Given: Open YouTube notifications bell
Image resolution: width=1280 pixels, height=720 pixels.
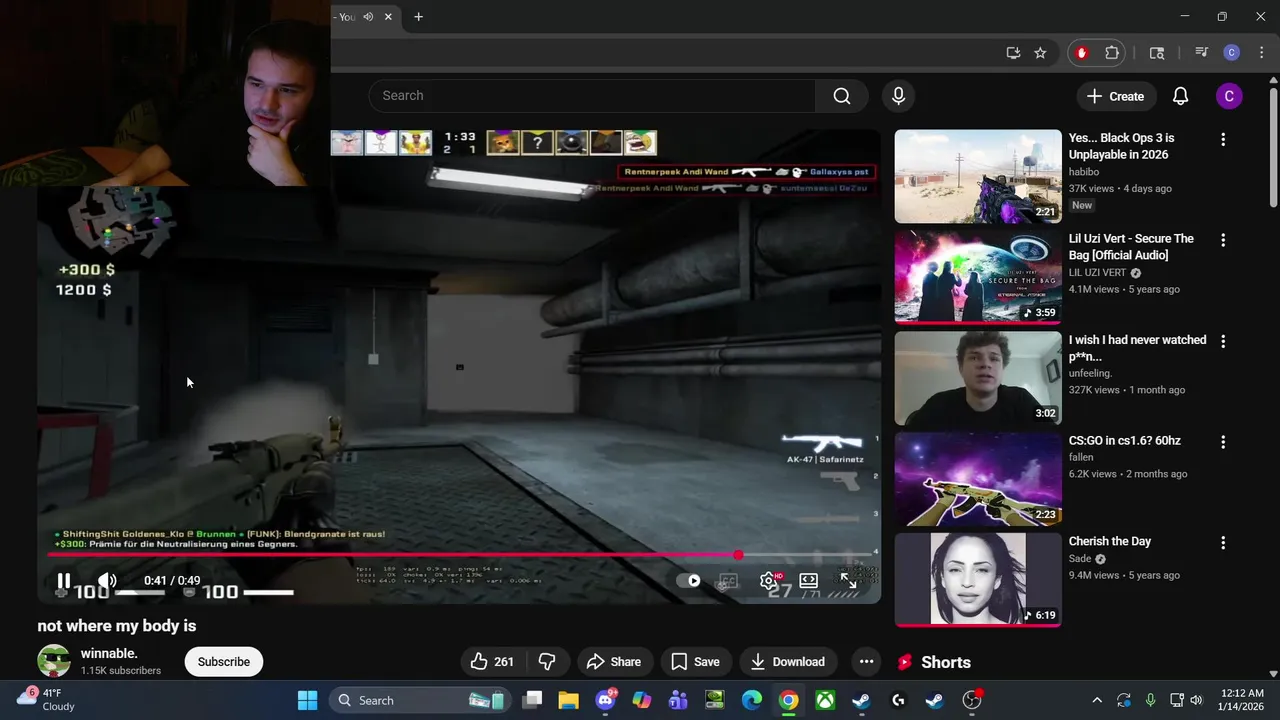Looking at the screenshot, I should [x=1180, y=96].
